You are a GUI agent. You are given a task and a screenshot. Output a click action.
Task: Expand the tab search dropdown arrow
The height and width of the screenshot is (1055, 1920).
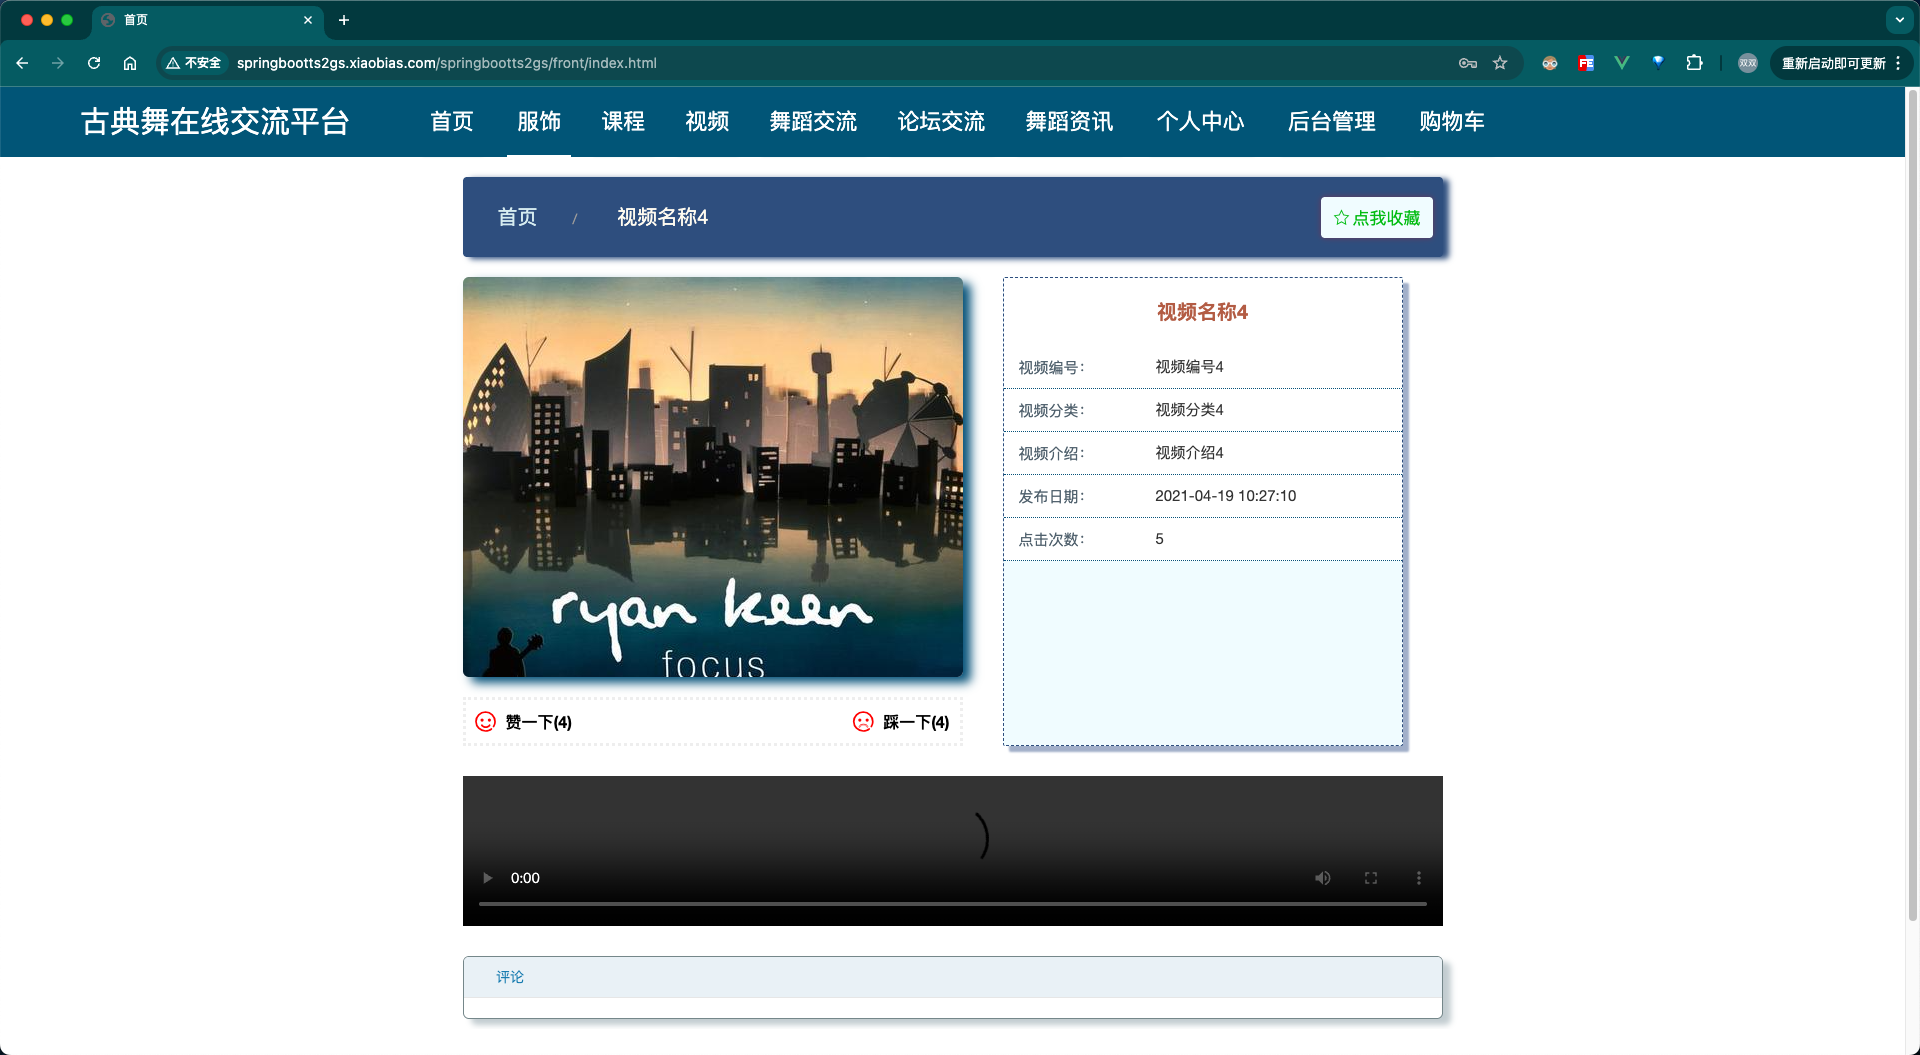coord(1899,20)
